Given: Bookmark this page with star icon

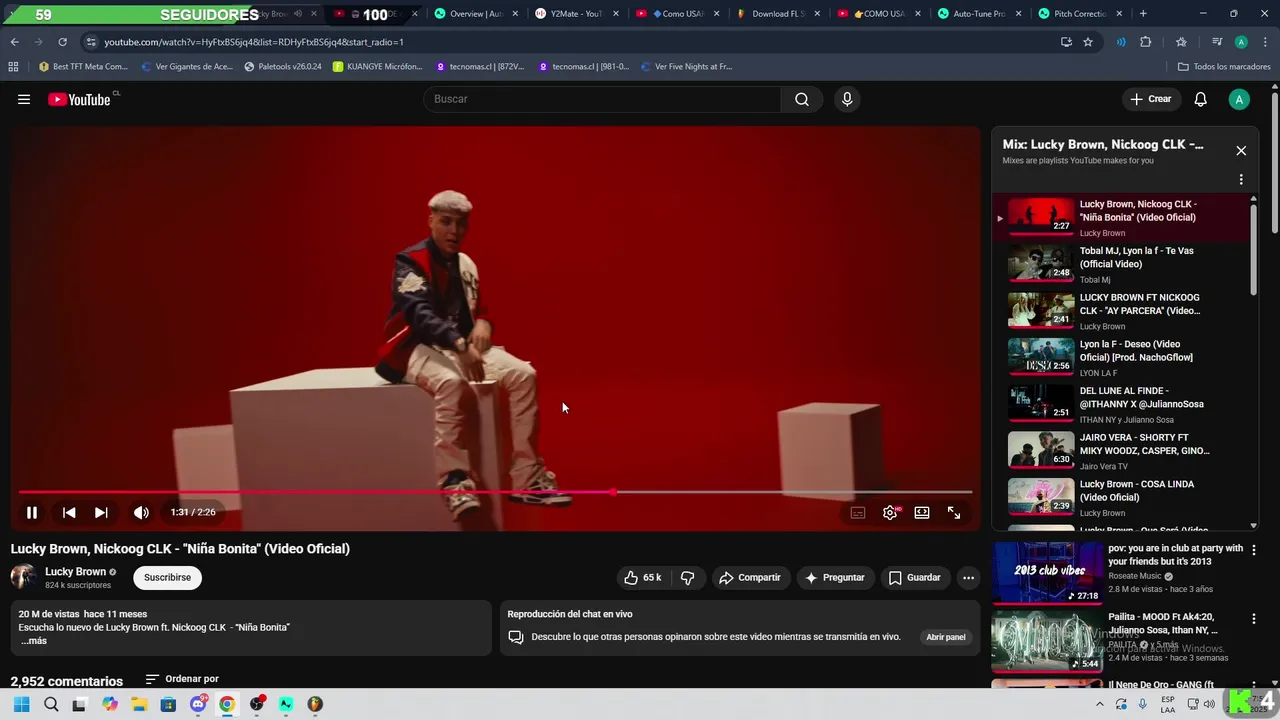Looking at the screenshot, I should click(x=1088, y=42).
